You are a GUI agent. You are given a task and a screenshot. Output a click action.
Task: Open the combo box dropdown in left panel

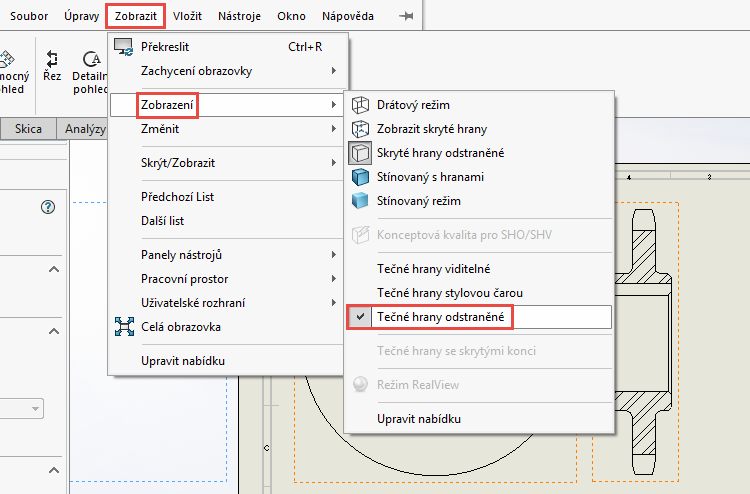pos(35,409)
